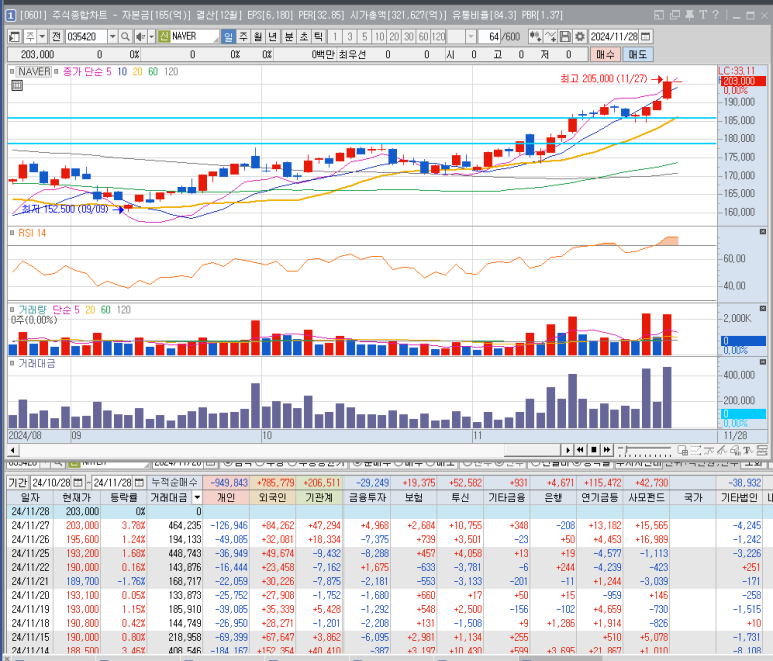Click the 035420 stock code field

click(86, 36)
